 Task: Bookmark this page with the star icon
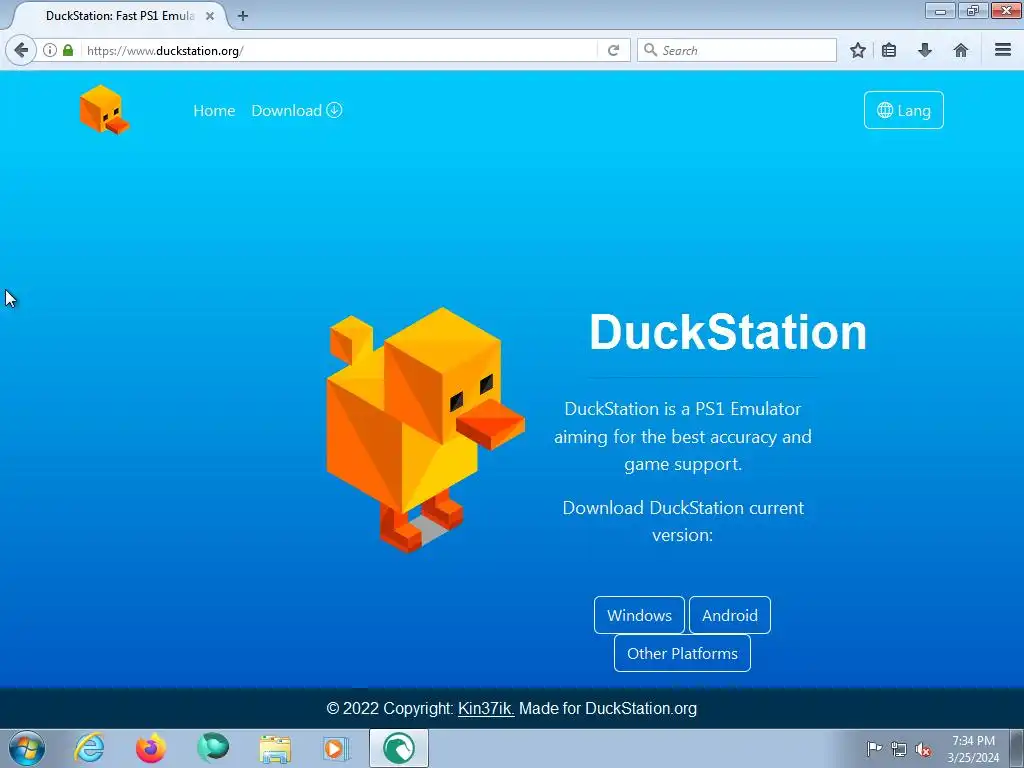tap(857, 50)
